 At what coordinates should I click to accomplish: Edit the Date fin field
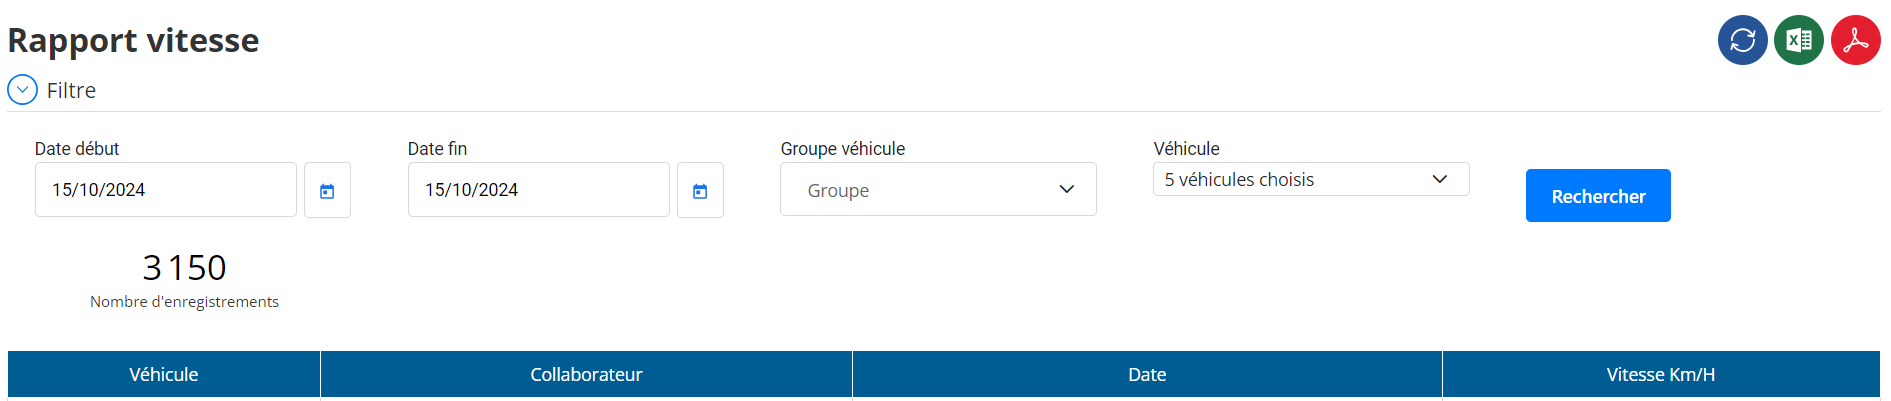[539, 190]
